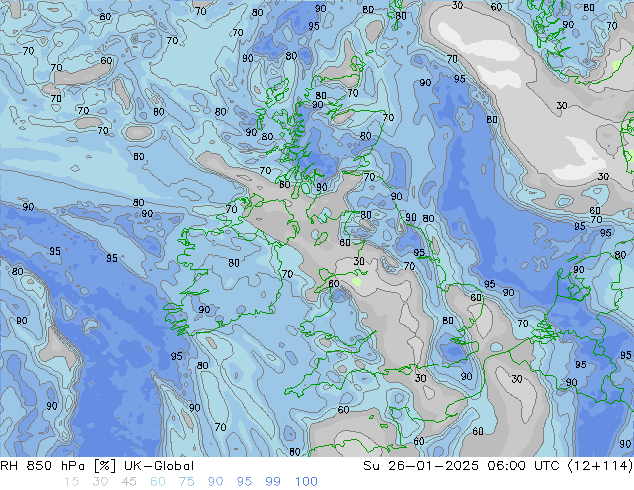The height and width of the screenshot is (490, 634).
Task: Click the '(12+114)' forecast step text
Action: pyautogui.click(x=600, y=466)
